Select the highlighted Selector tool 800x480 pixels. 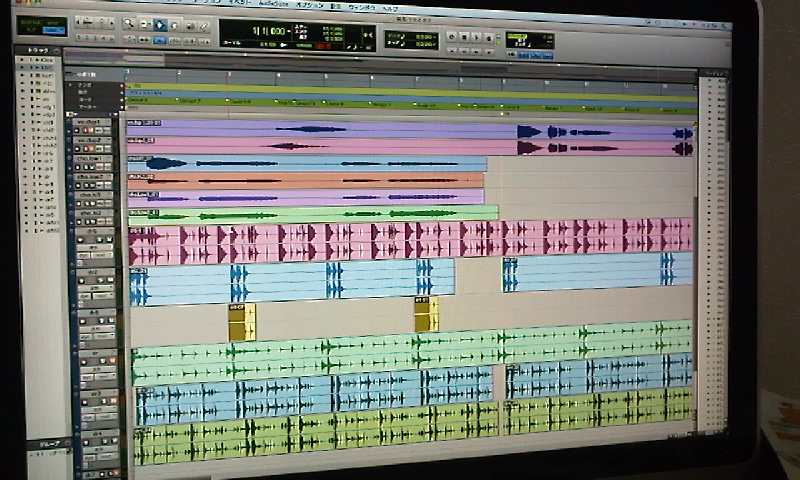[x=160, y=24]
